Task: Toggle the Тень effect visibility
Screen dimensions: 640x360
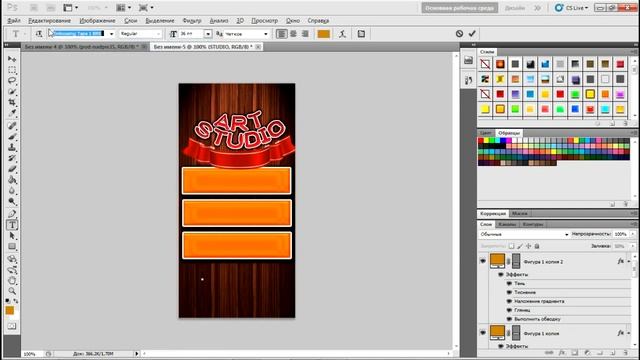Action: pyautogui.click(x=509, y=283)
